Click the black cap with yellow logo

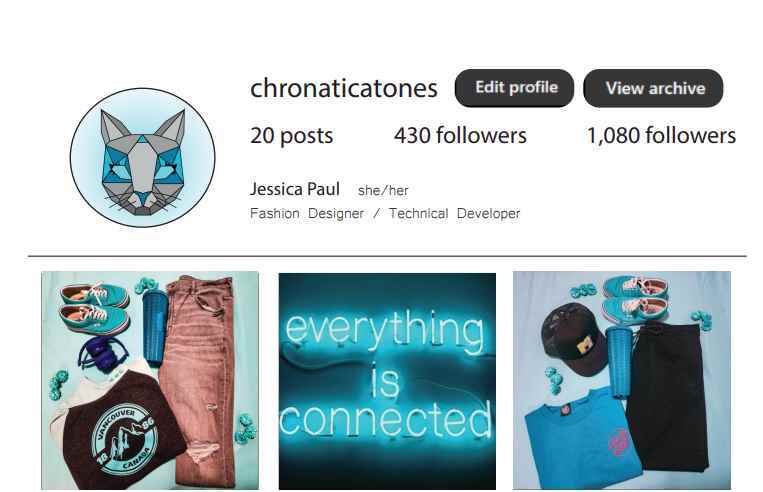(x=574, y=339)
